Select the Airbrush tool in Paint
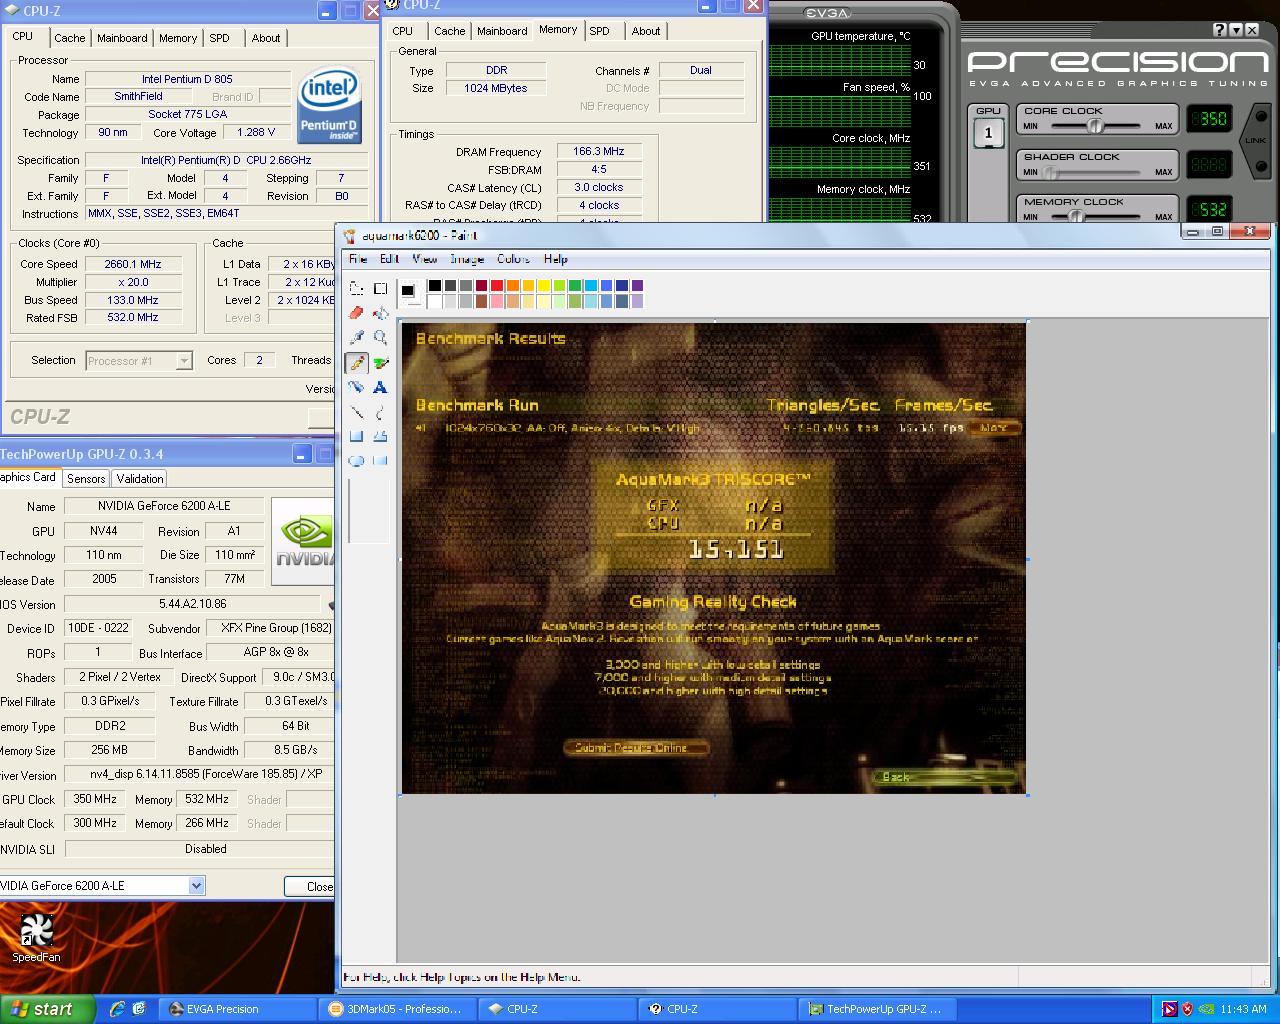Viewport: 1280px width, 1024px height. (356, 387)
